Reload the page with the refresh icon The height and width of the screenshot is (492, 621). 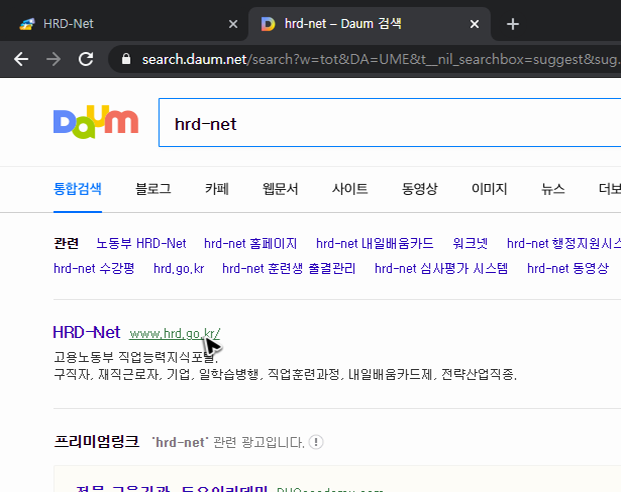pos(86,59)
